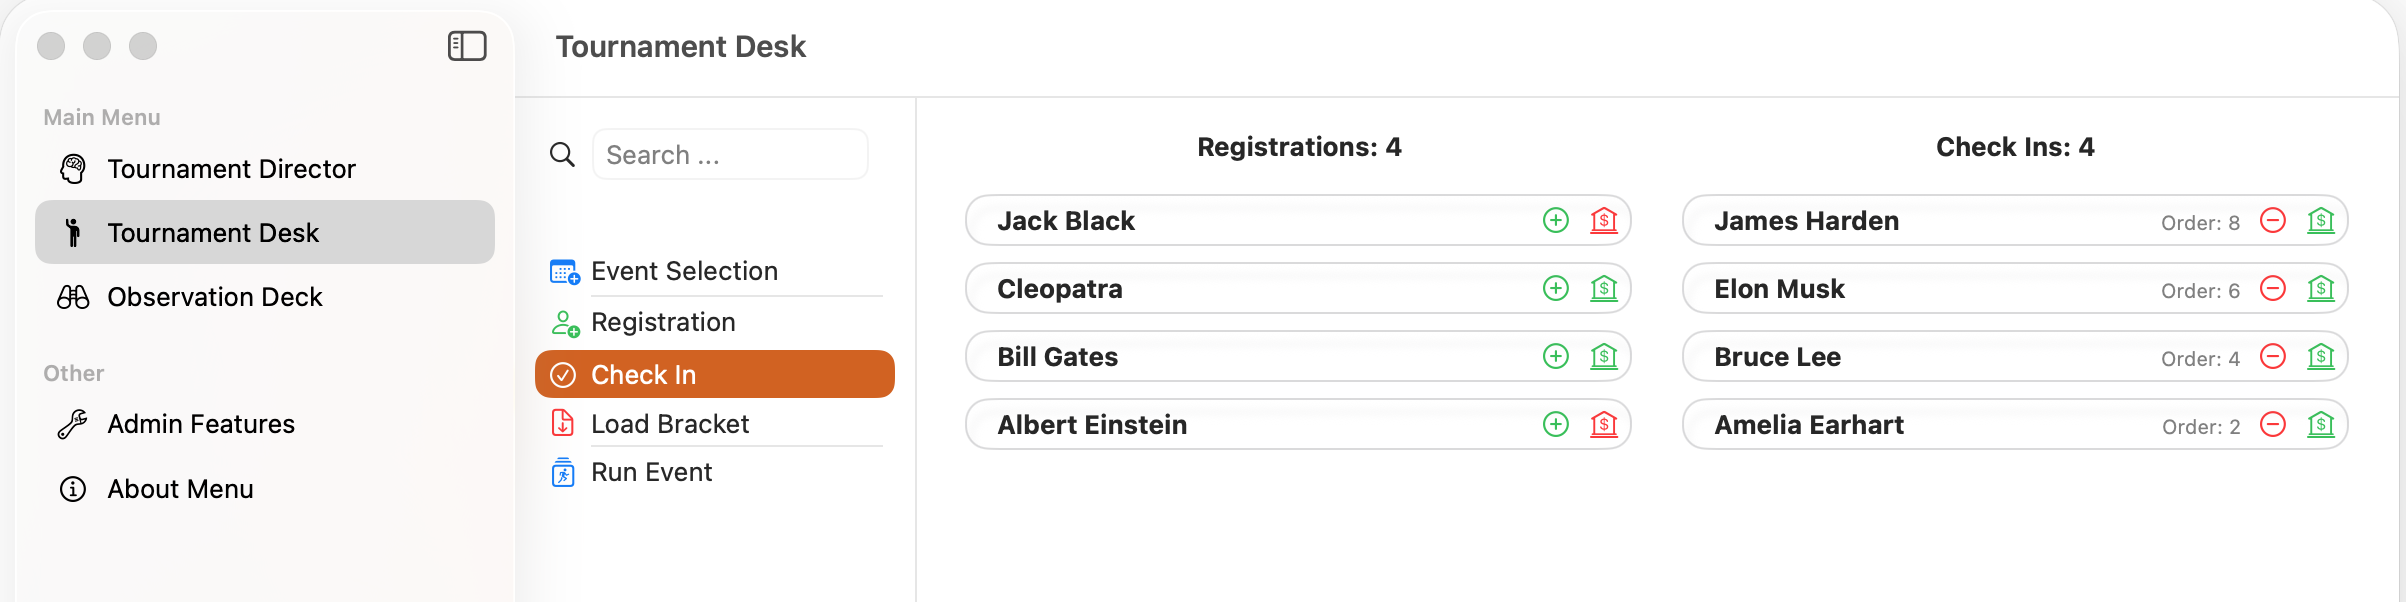Toggle the sidebar collapse icon

466,46
